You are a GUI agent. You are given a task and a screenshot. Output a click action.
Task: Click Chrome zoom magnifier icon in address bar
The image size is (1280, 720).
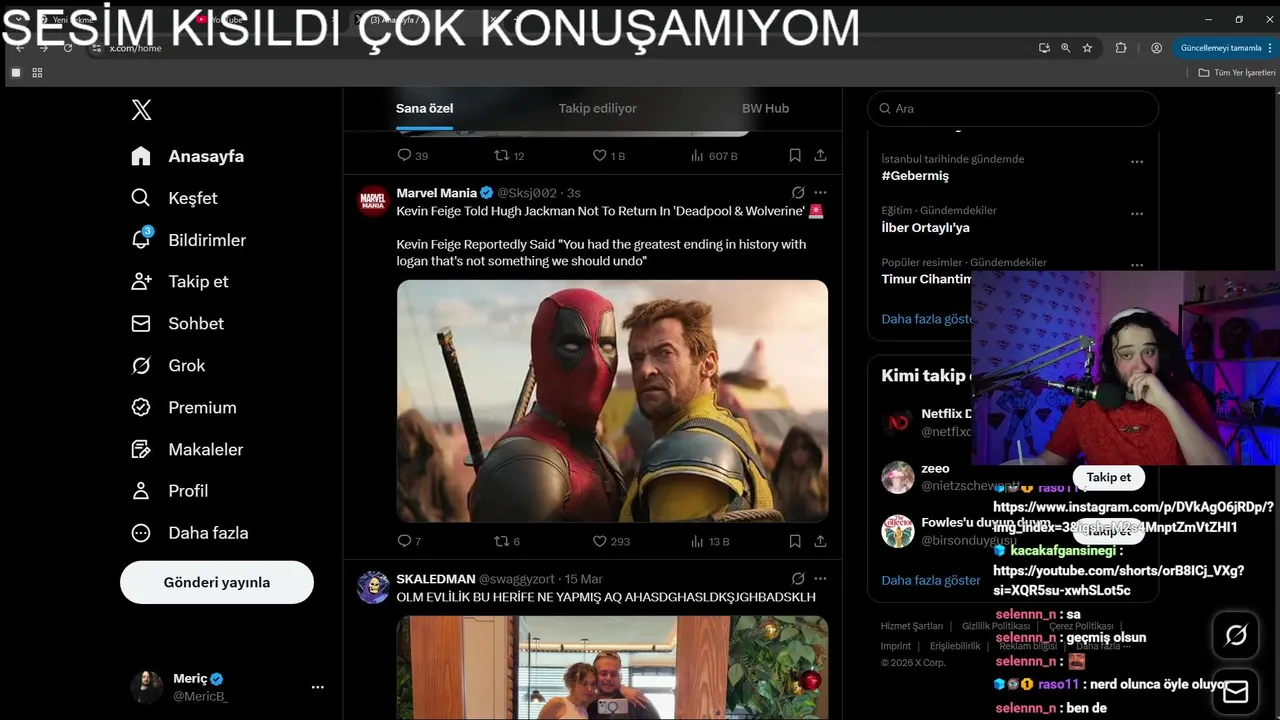[x=1066, y=48]
